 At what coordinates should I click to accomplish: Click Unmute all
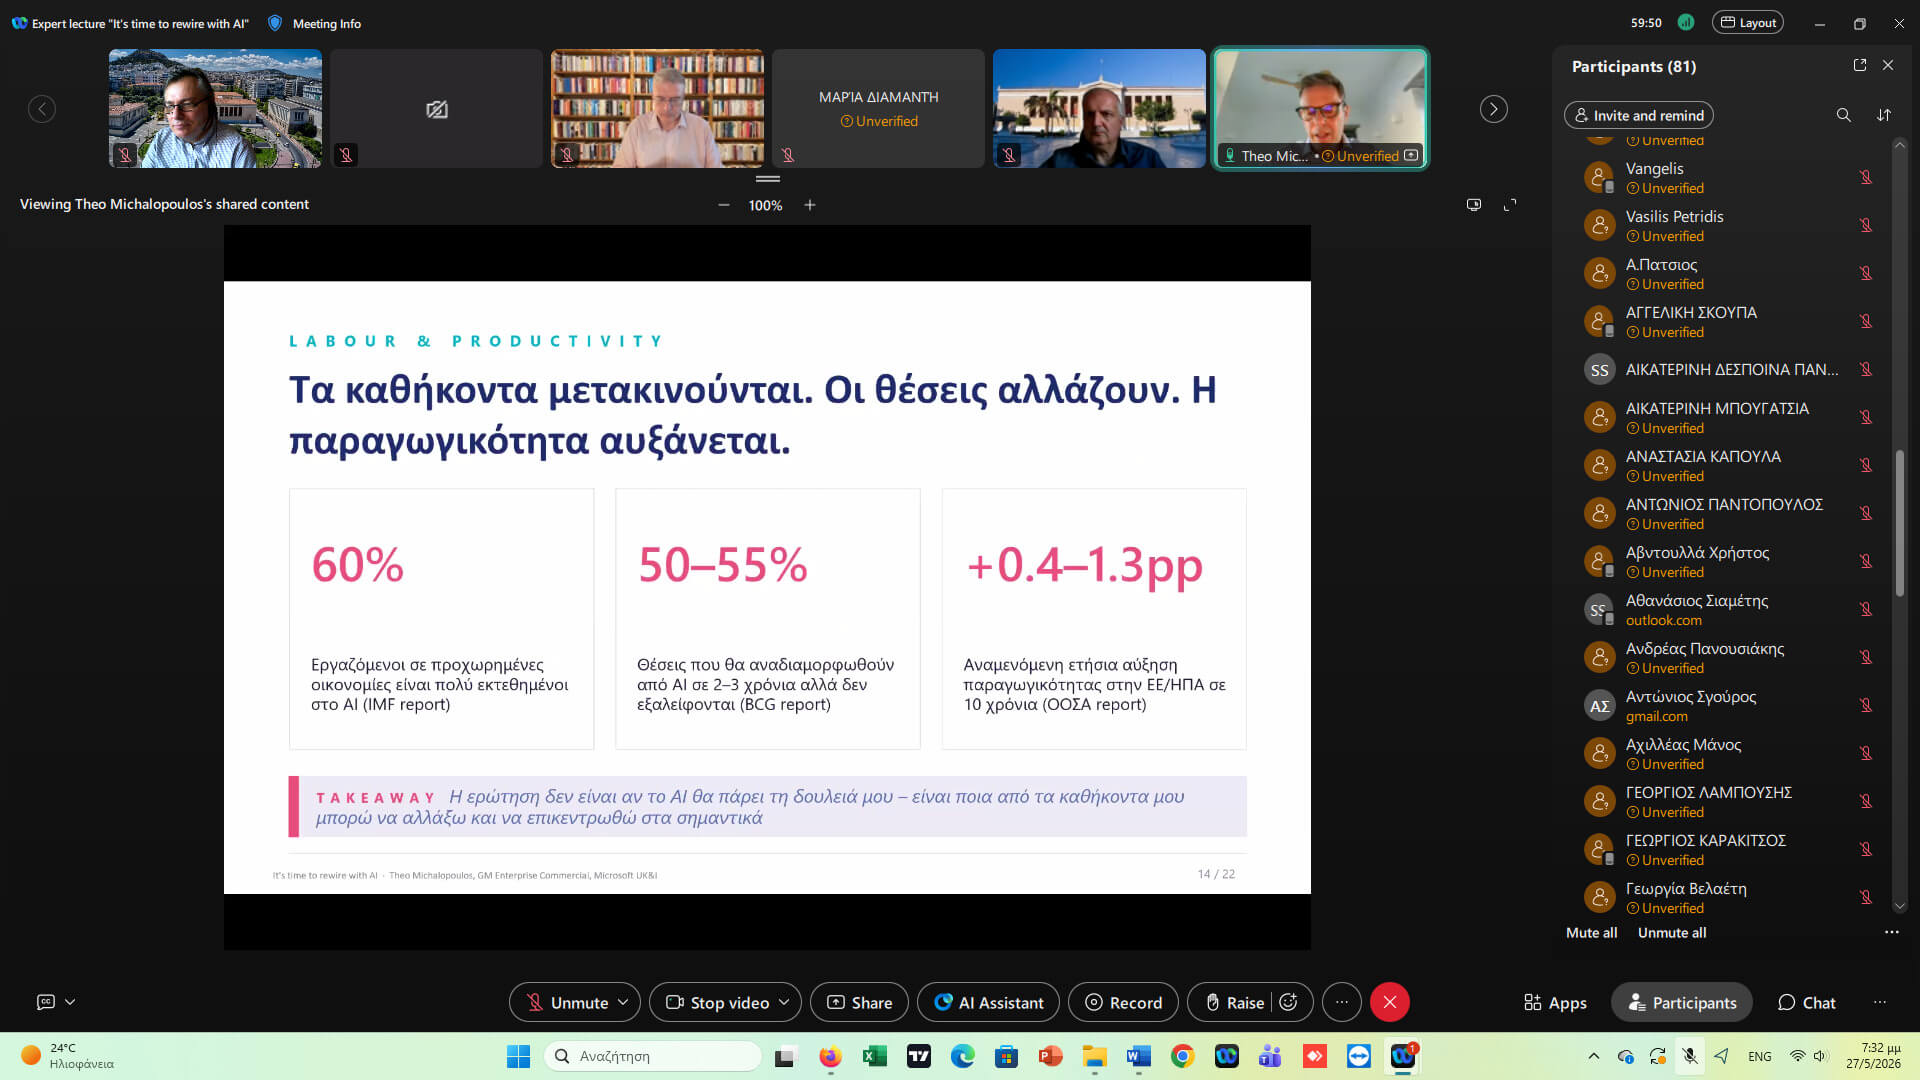pyautogui.click(x=1672, y=932)
